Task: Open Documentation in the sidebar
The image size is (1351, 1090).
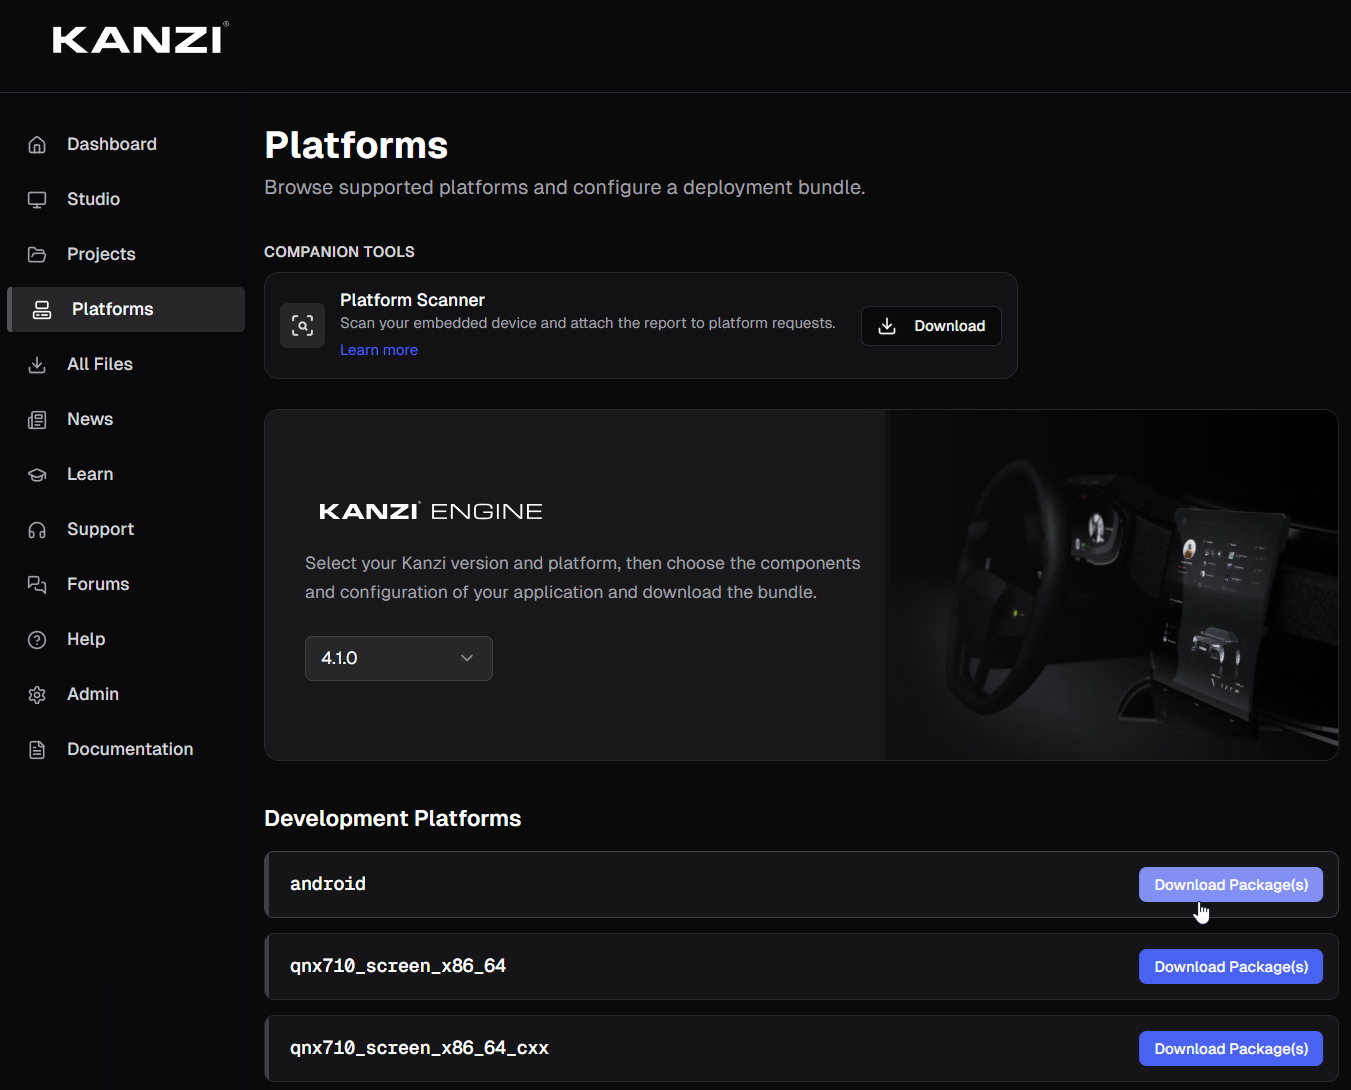Action: tap(126, 749)
